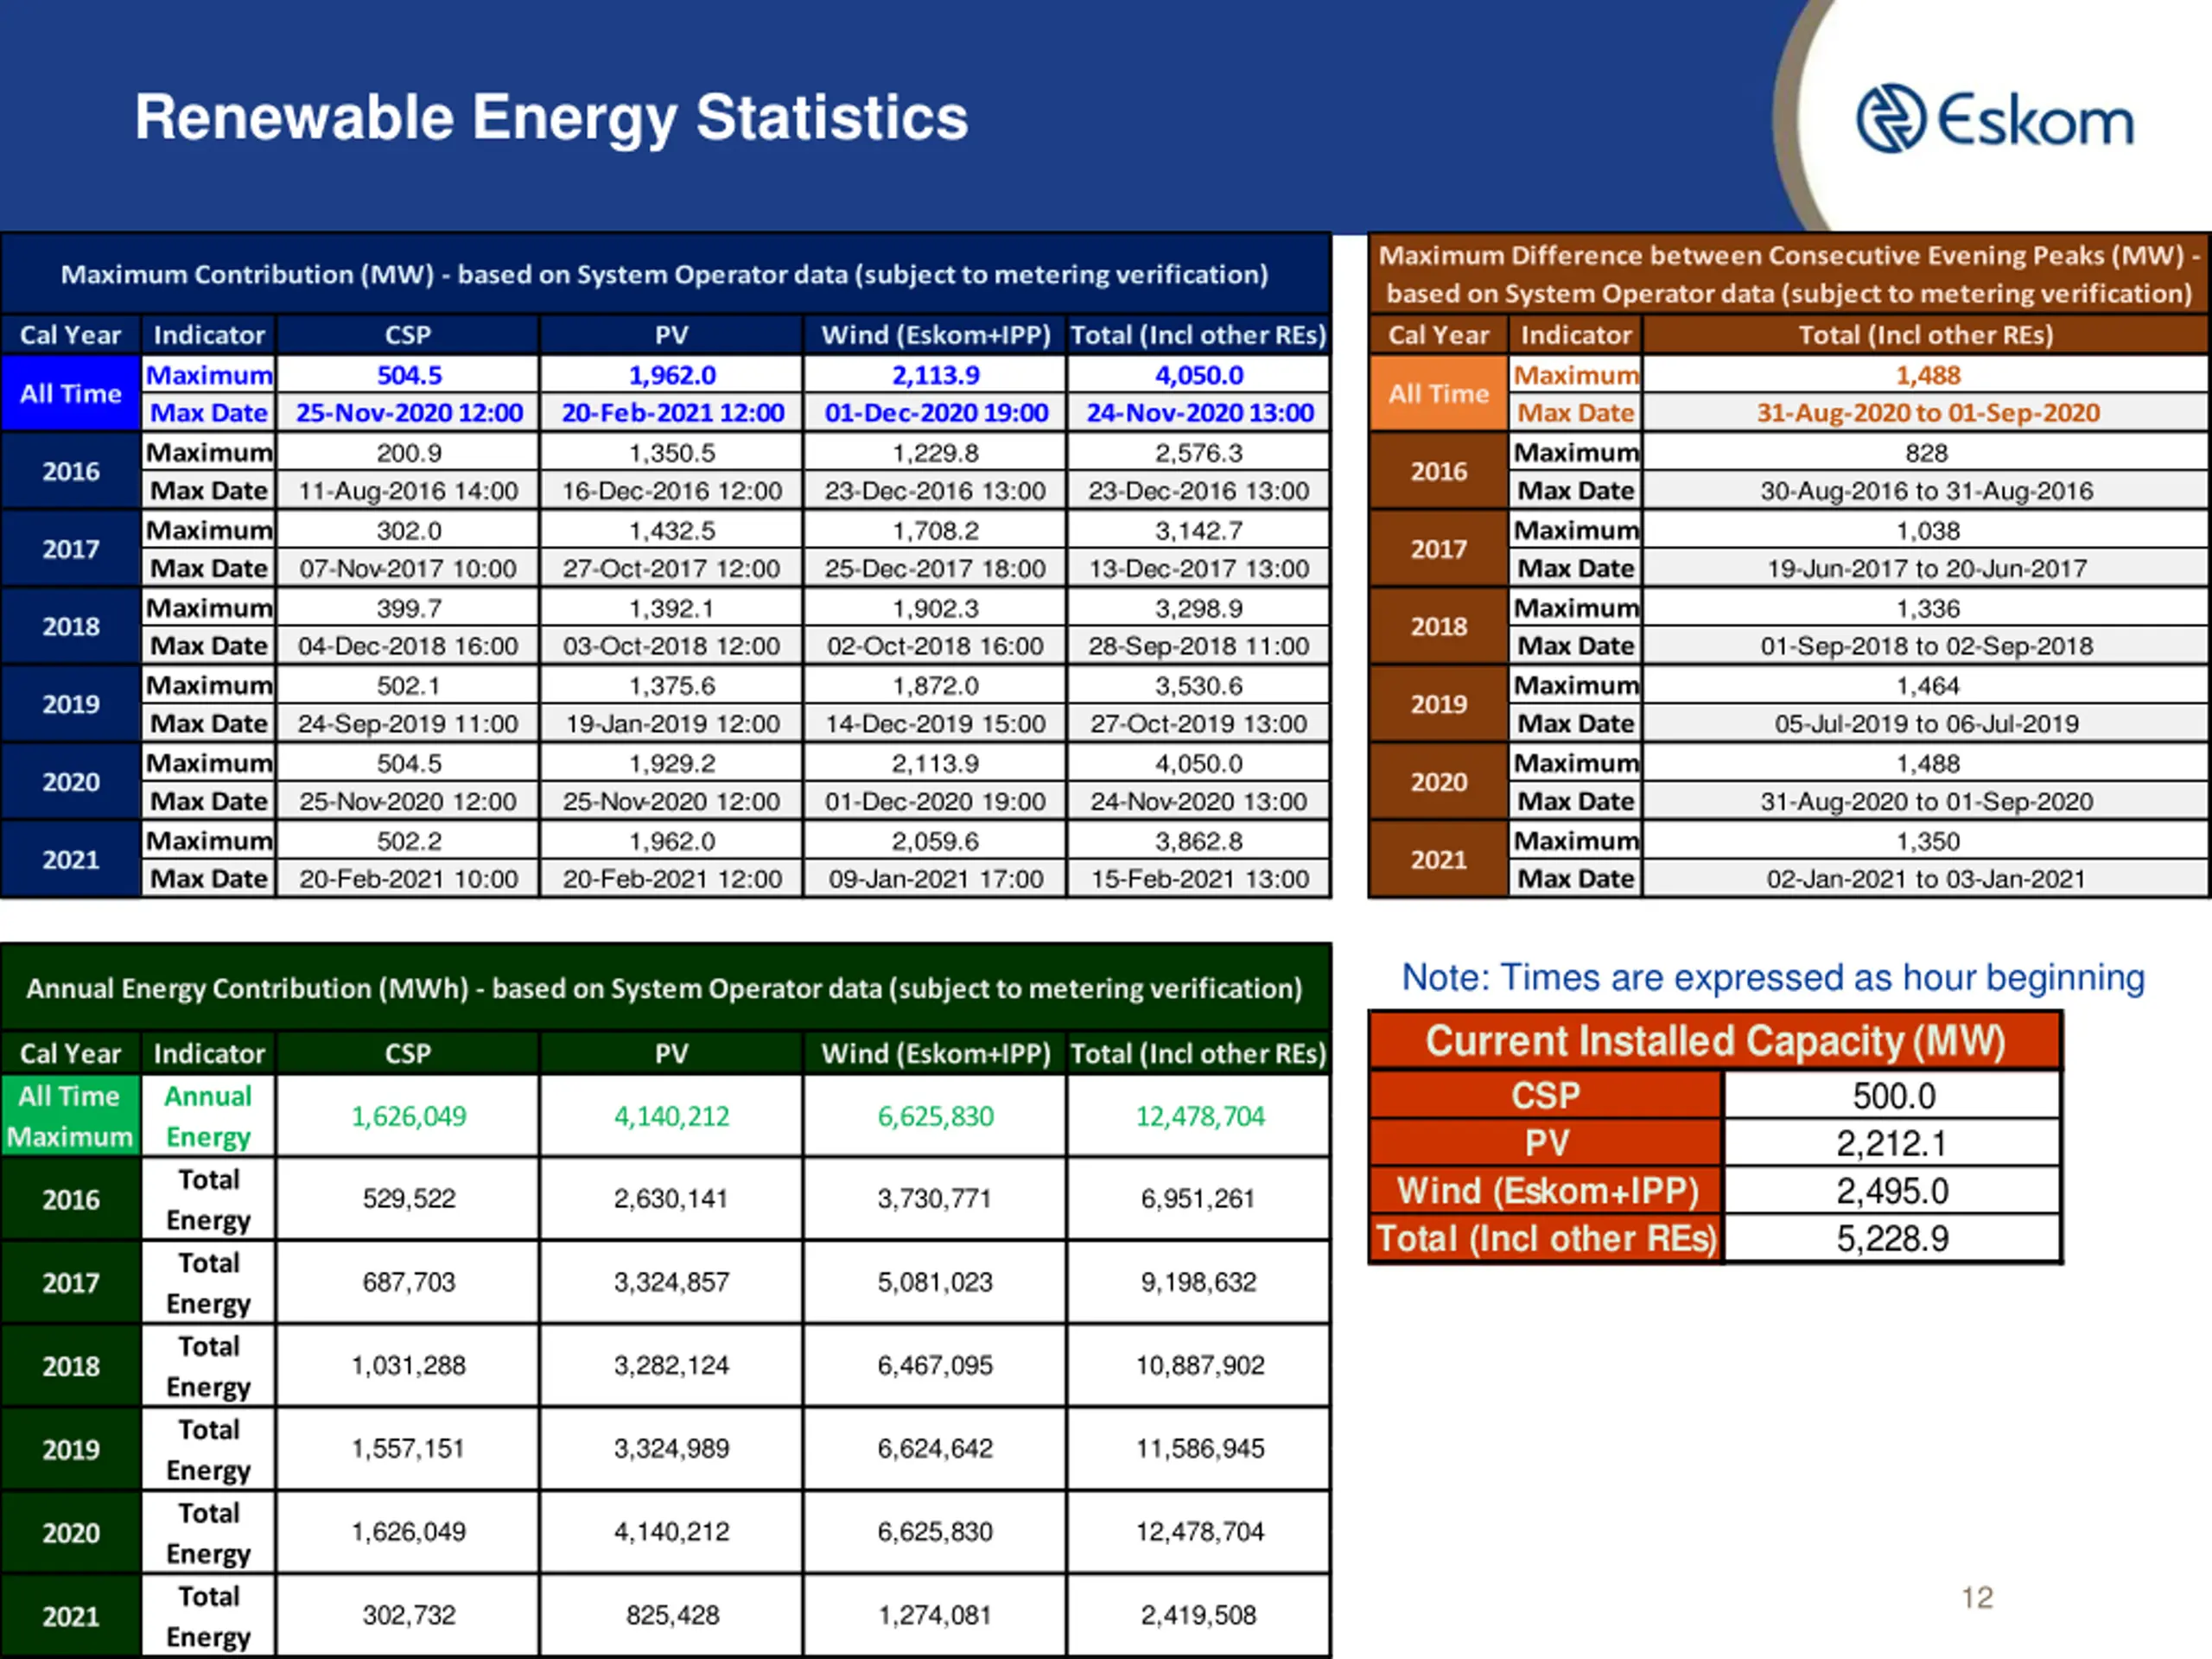Click the 07-Nov-2017 10:00 date cell
This screenshot has width=2212, height=1659.
click(x=409, y=569)
